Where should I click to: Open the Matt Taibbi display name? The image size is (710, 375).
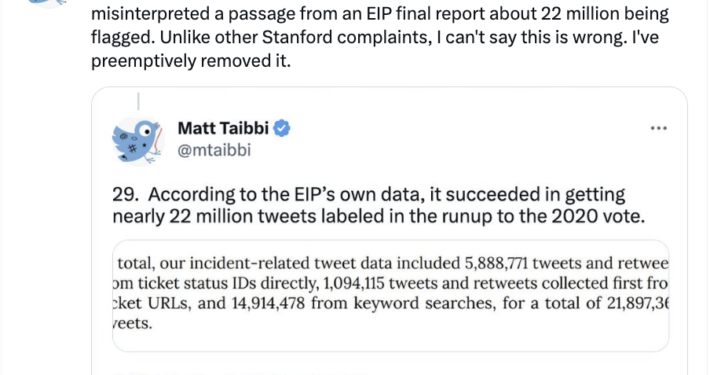coord(223,128)
